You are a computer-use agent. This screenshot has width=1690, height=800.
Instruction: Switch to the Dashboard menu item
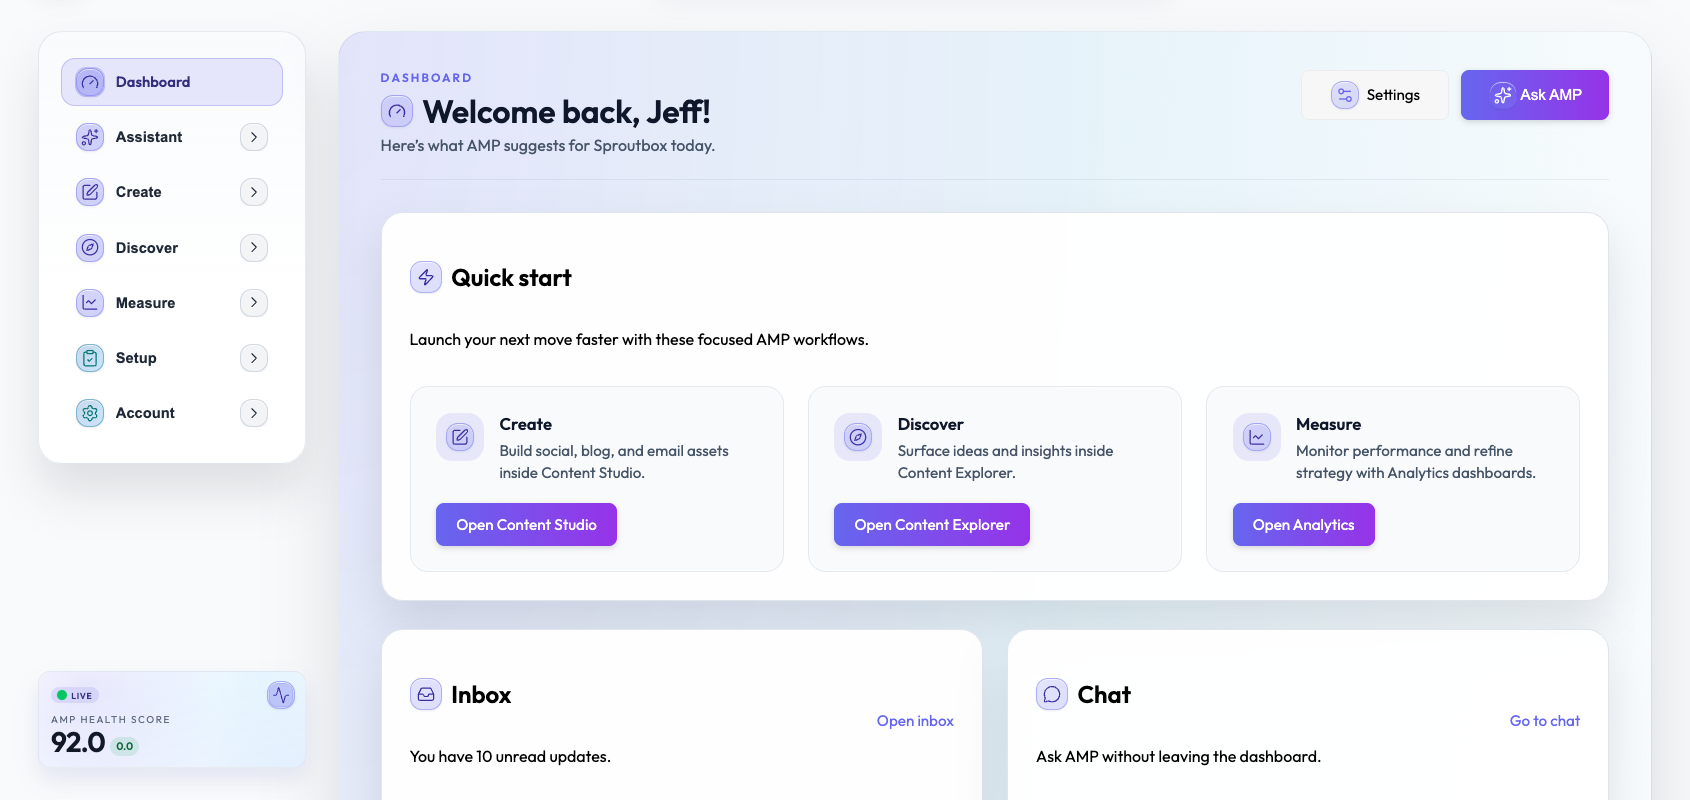(x=152, y=81)
